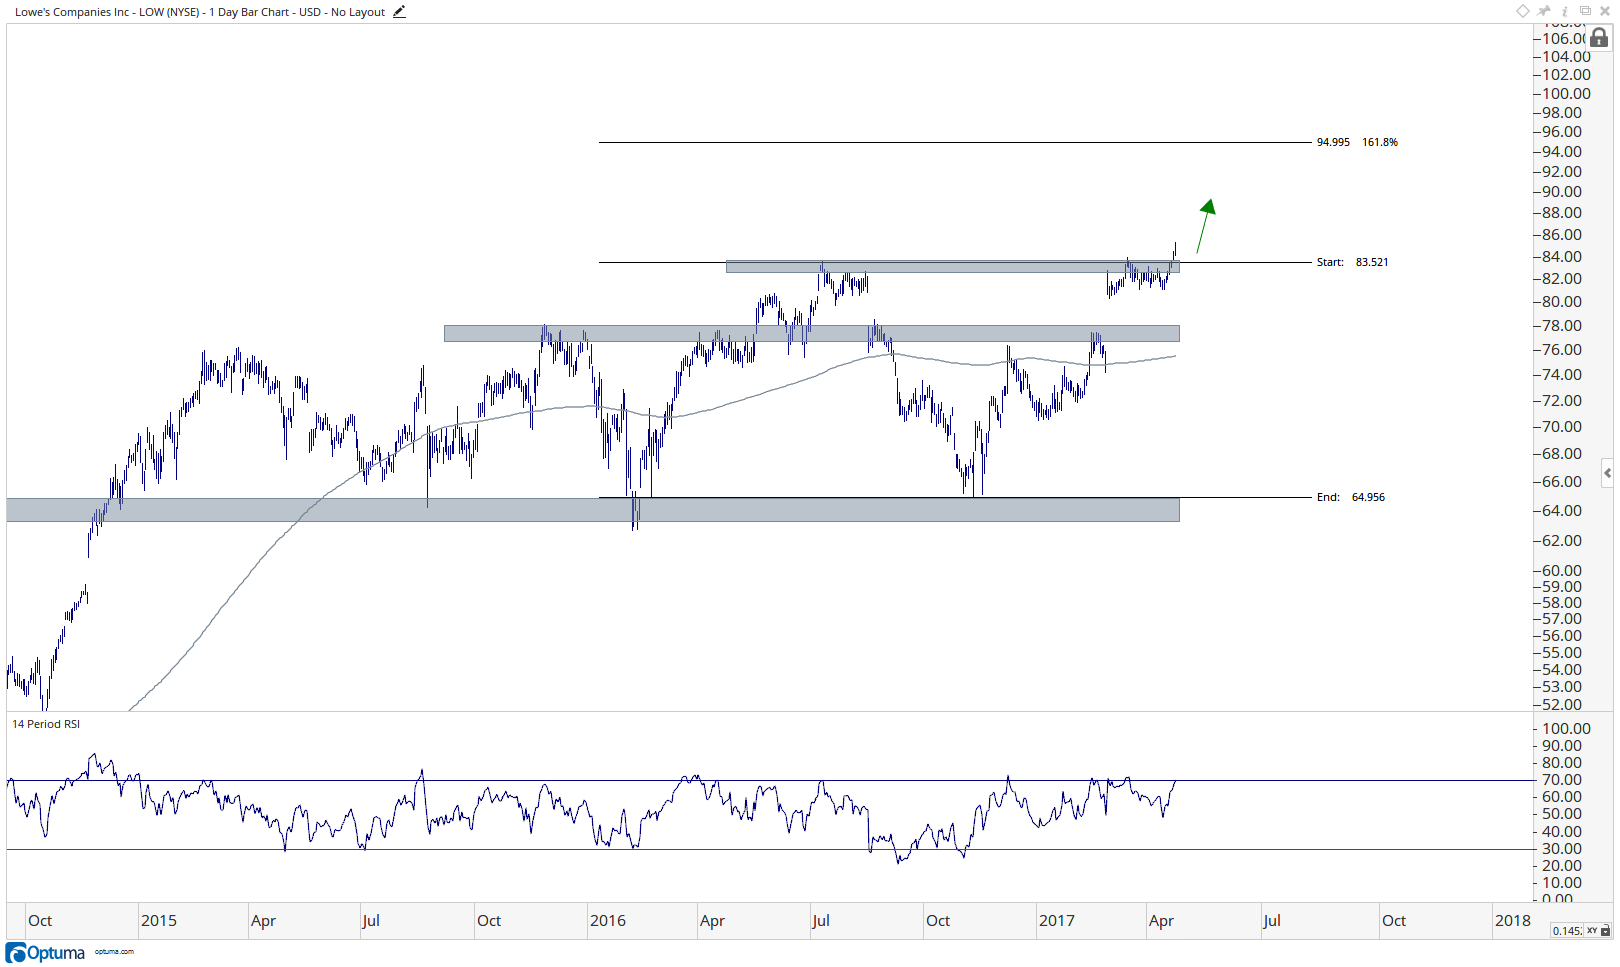Click the 30.00 label on the RSI scale
Image resolution: width=1620 pixels, height=967 pixels.
coord(1562,849)
